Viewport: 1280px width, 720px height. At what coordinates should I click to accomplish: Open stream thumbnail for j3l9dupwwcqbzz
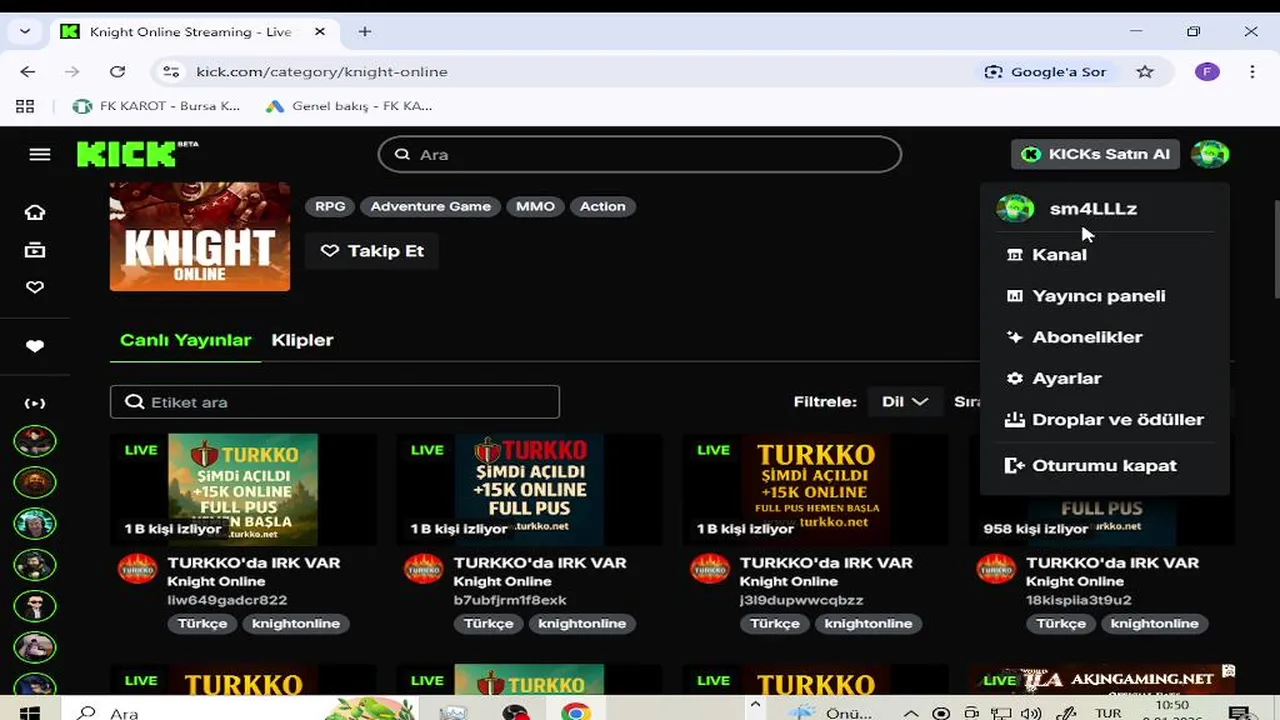pyautogui.click(x=815, y=489)
